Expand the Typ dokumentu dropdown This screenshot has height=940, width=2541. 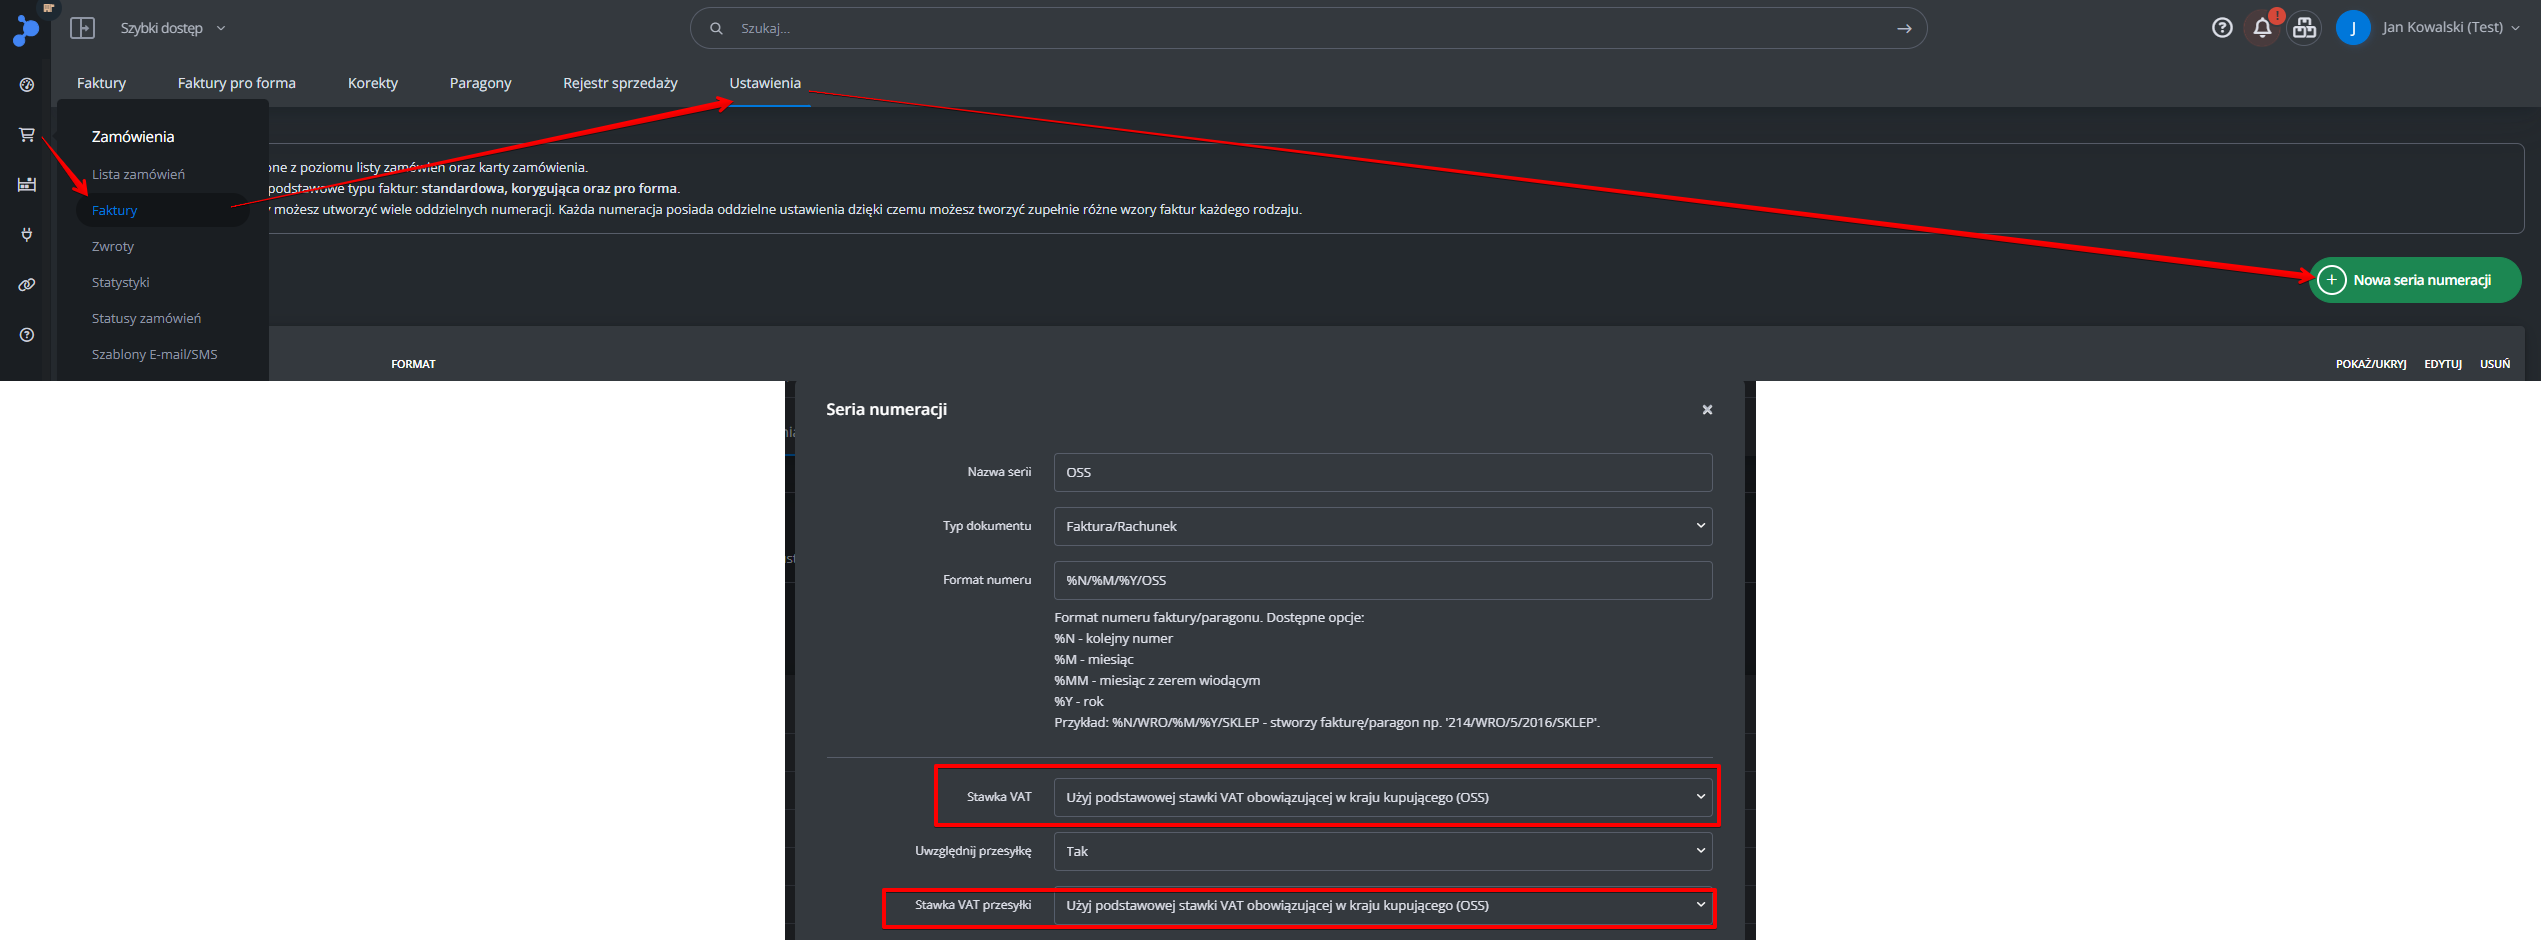pos(1382,526)
